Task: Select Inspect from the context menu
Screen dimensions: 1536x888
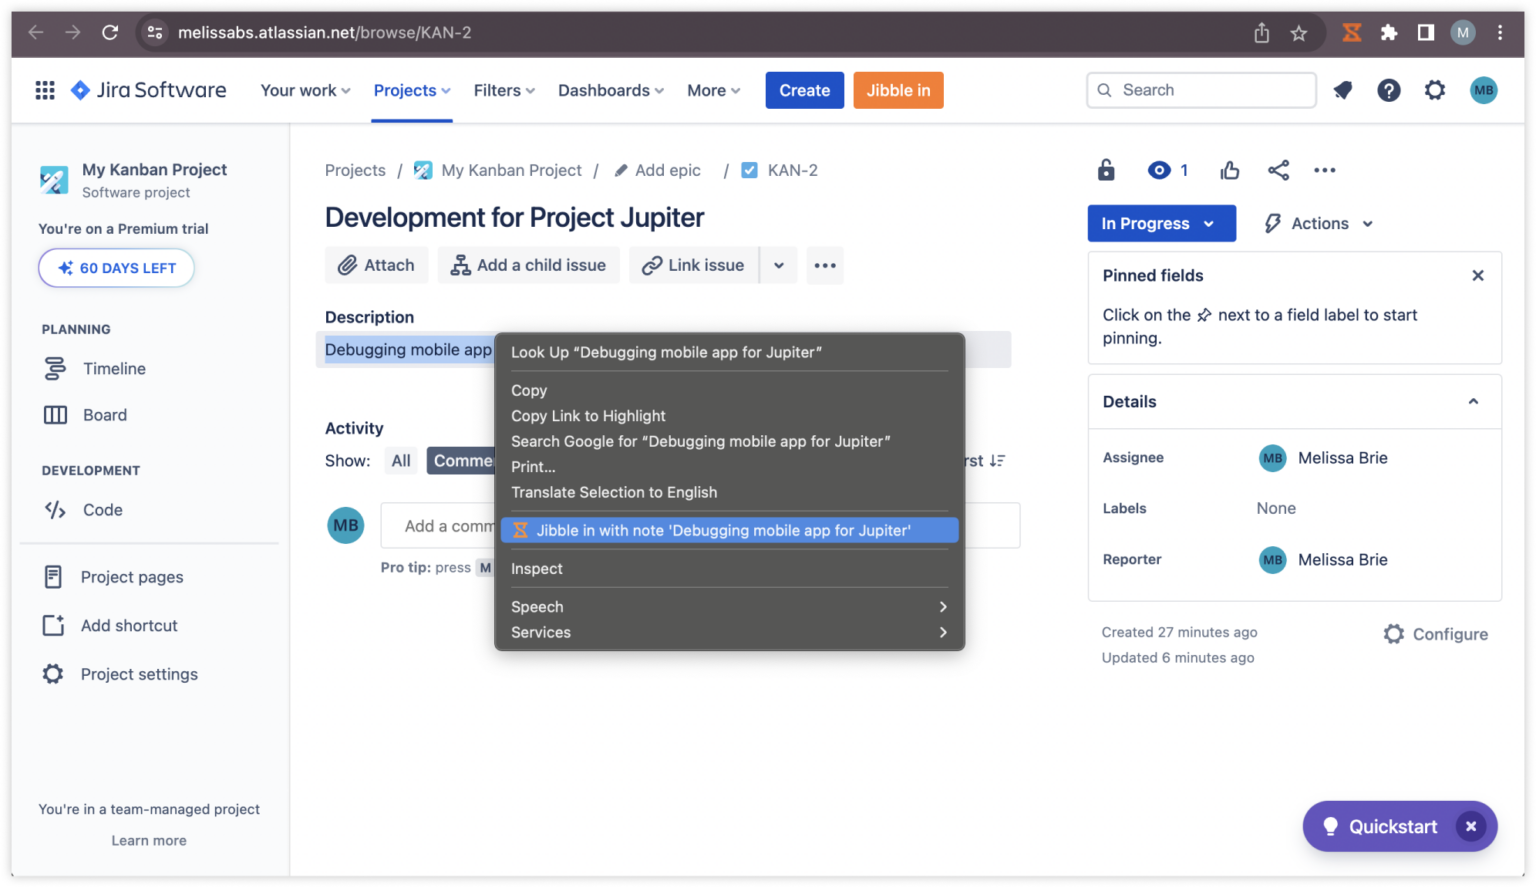Action: tap(537, 568)
